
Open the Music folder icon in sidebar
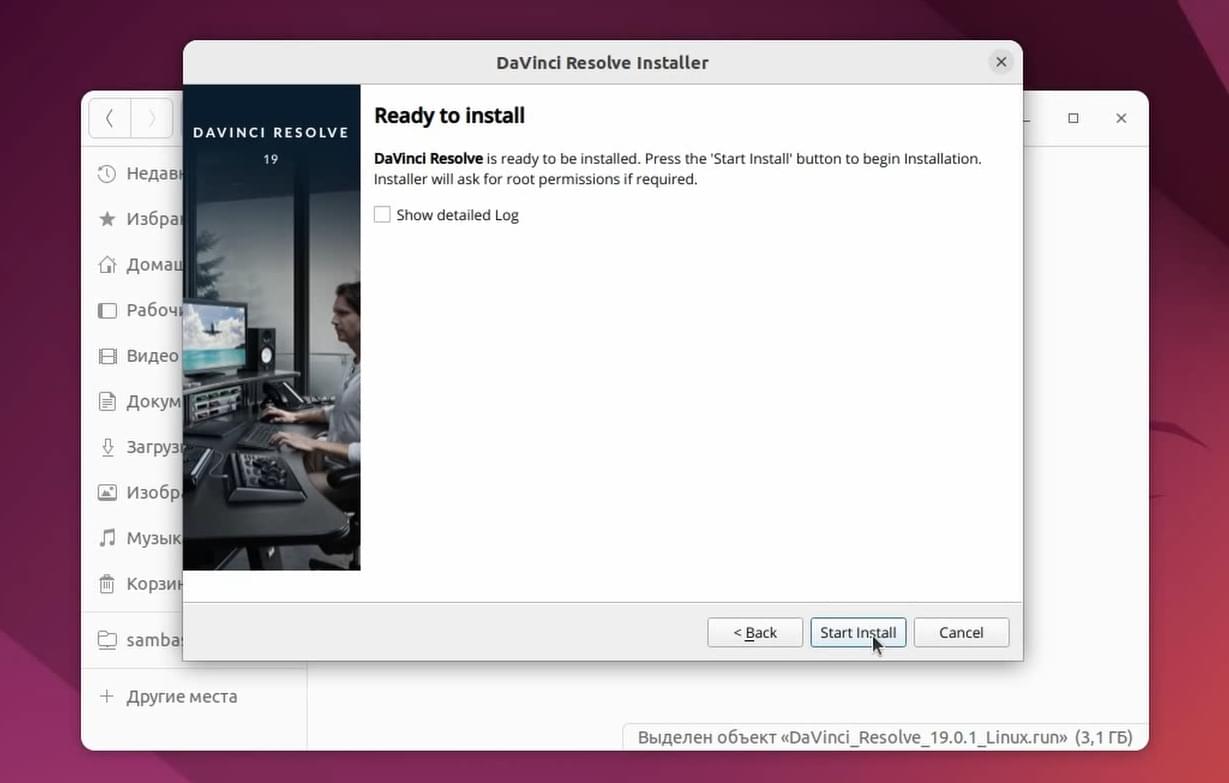(107, 538)
